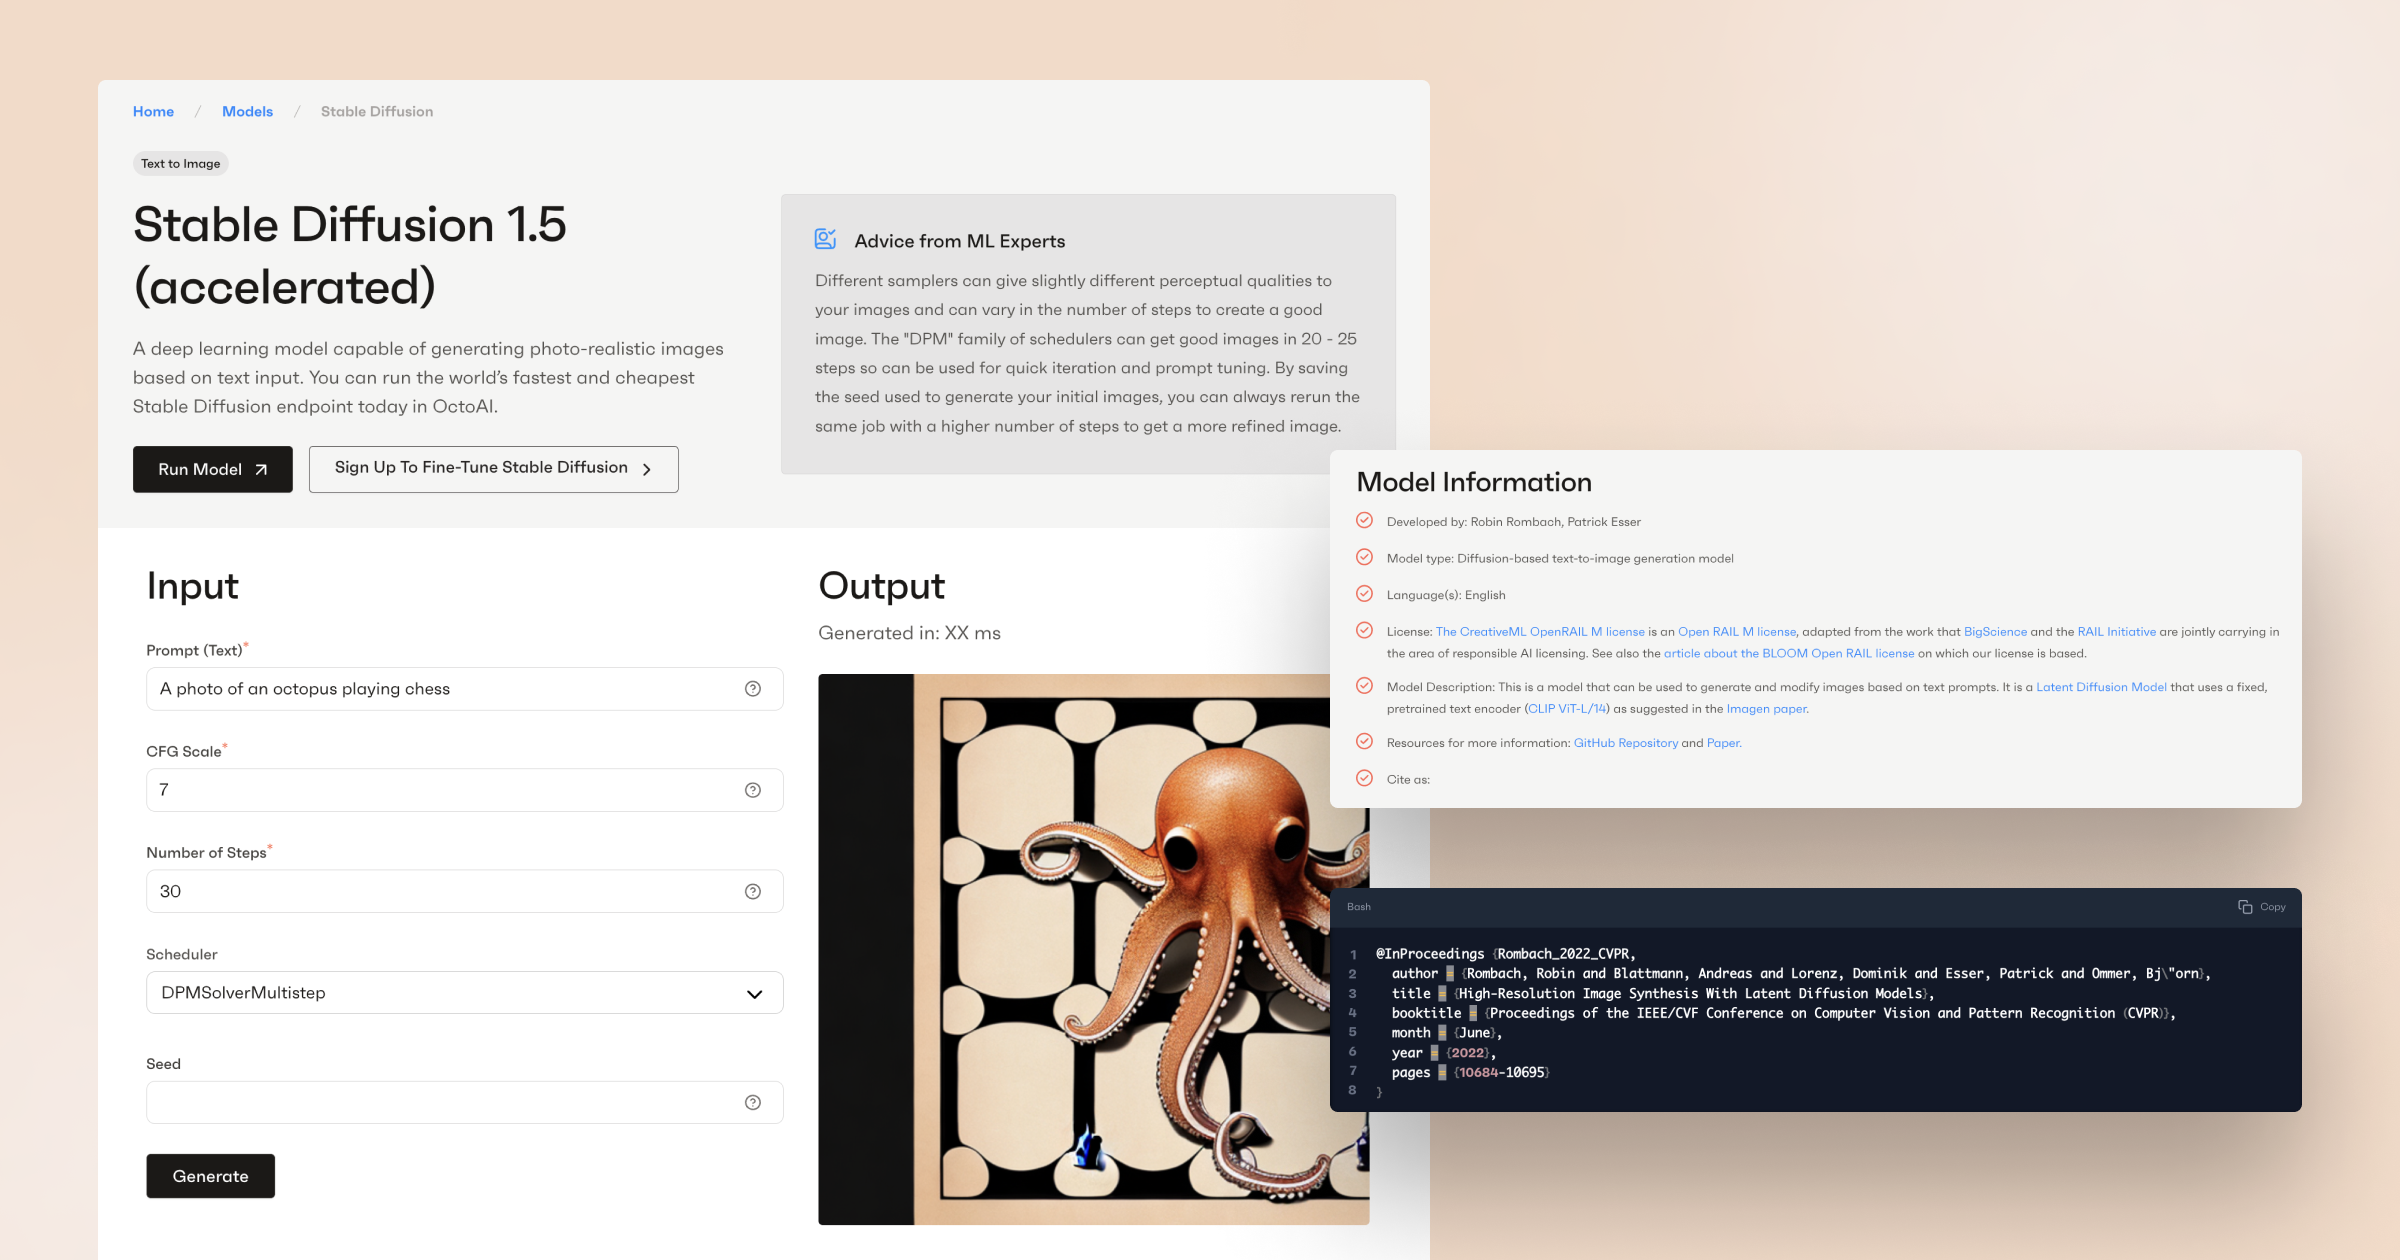This screenshot has height=1260, width=2400.
Task: Open the Imagen paper link
Action: click(1766, 708)
